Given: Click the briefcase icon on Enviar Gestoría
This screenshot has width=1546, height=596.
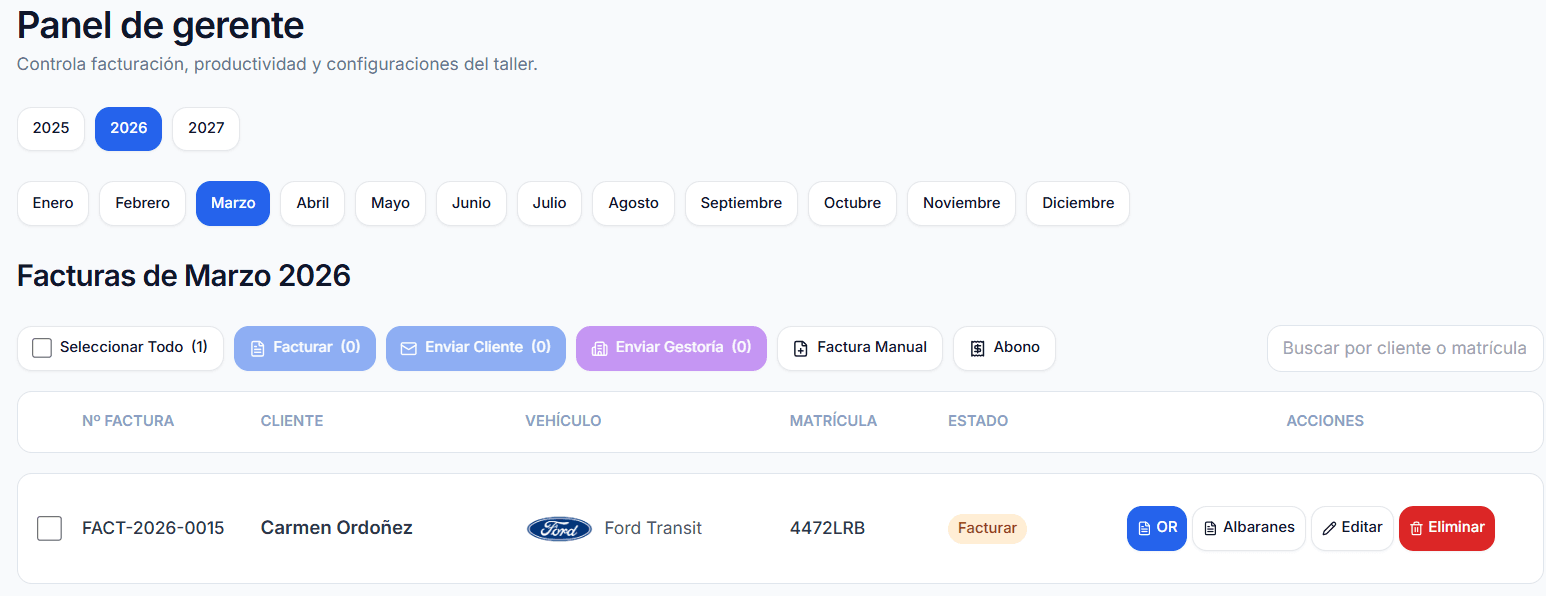Looking at the screenshot, I should tap(599, 347).
